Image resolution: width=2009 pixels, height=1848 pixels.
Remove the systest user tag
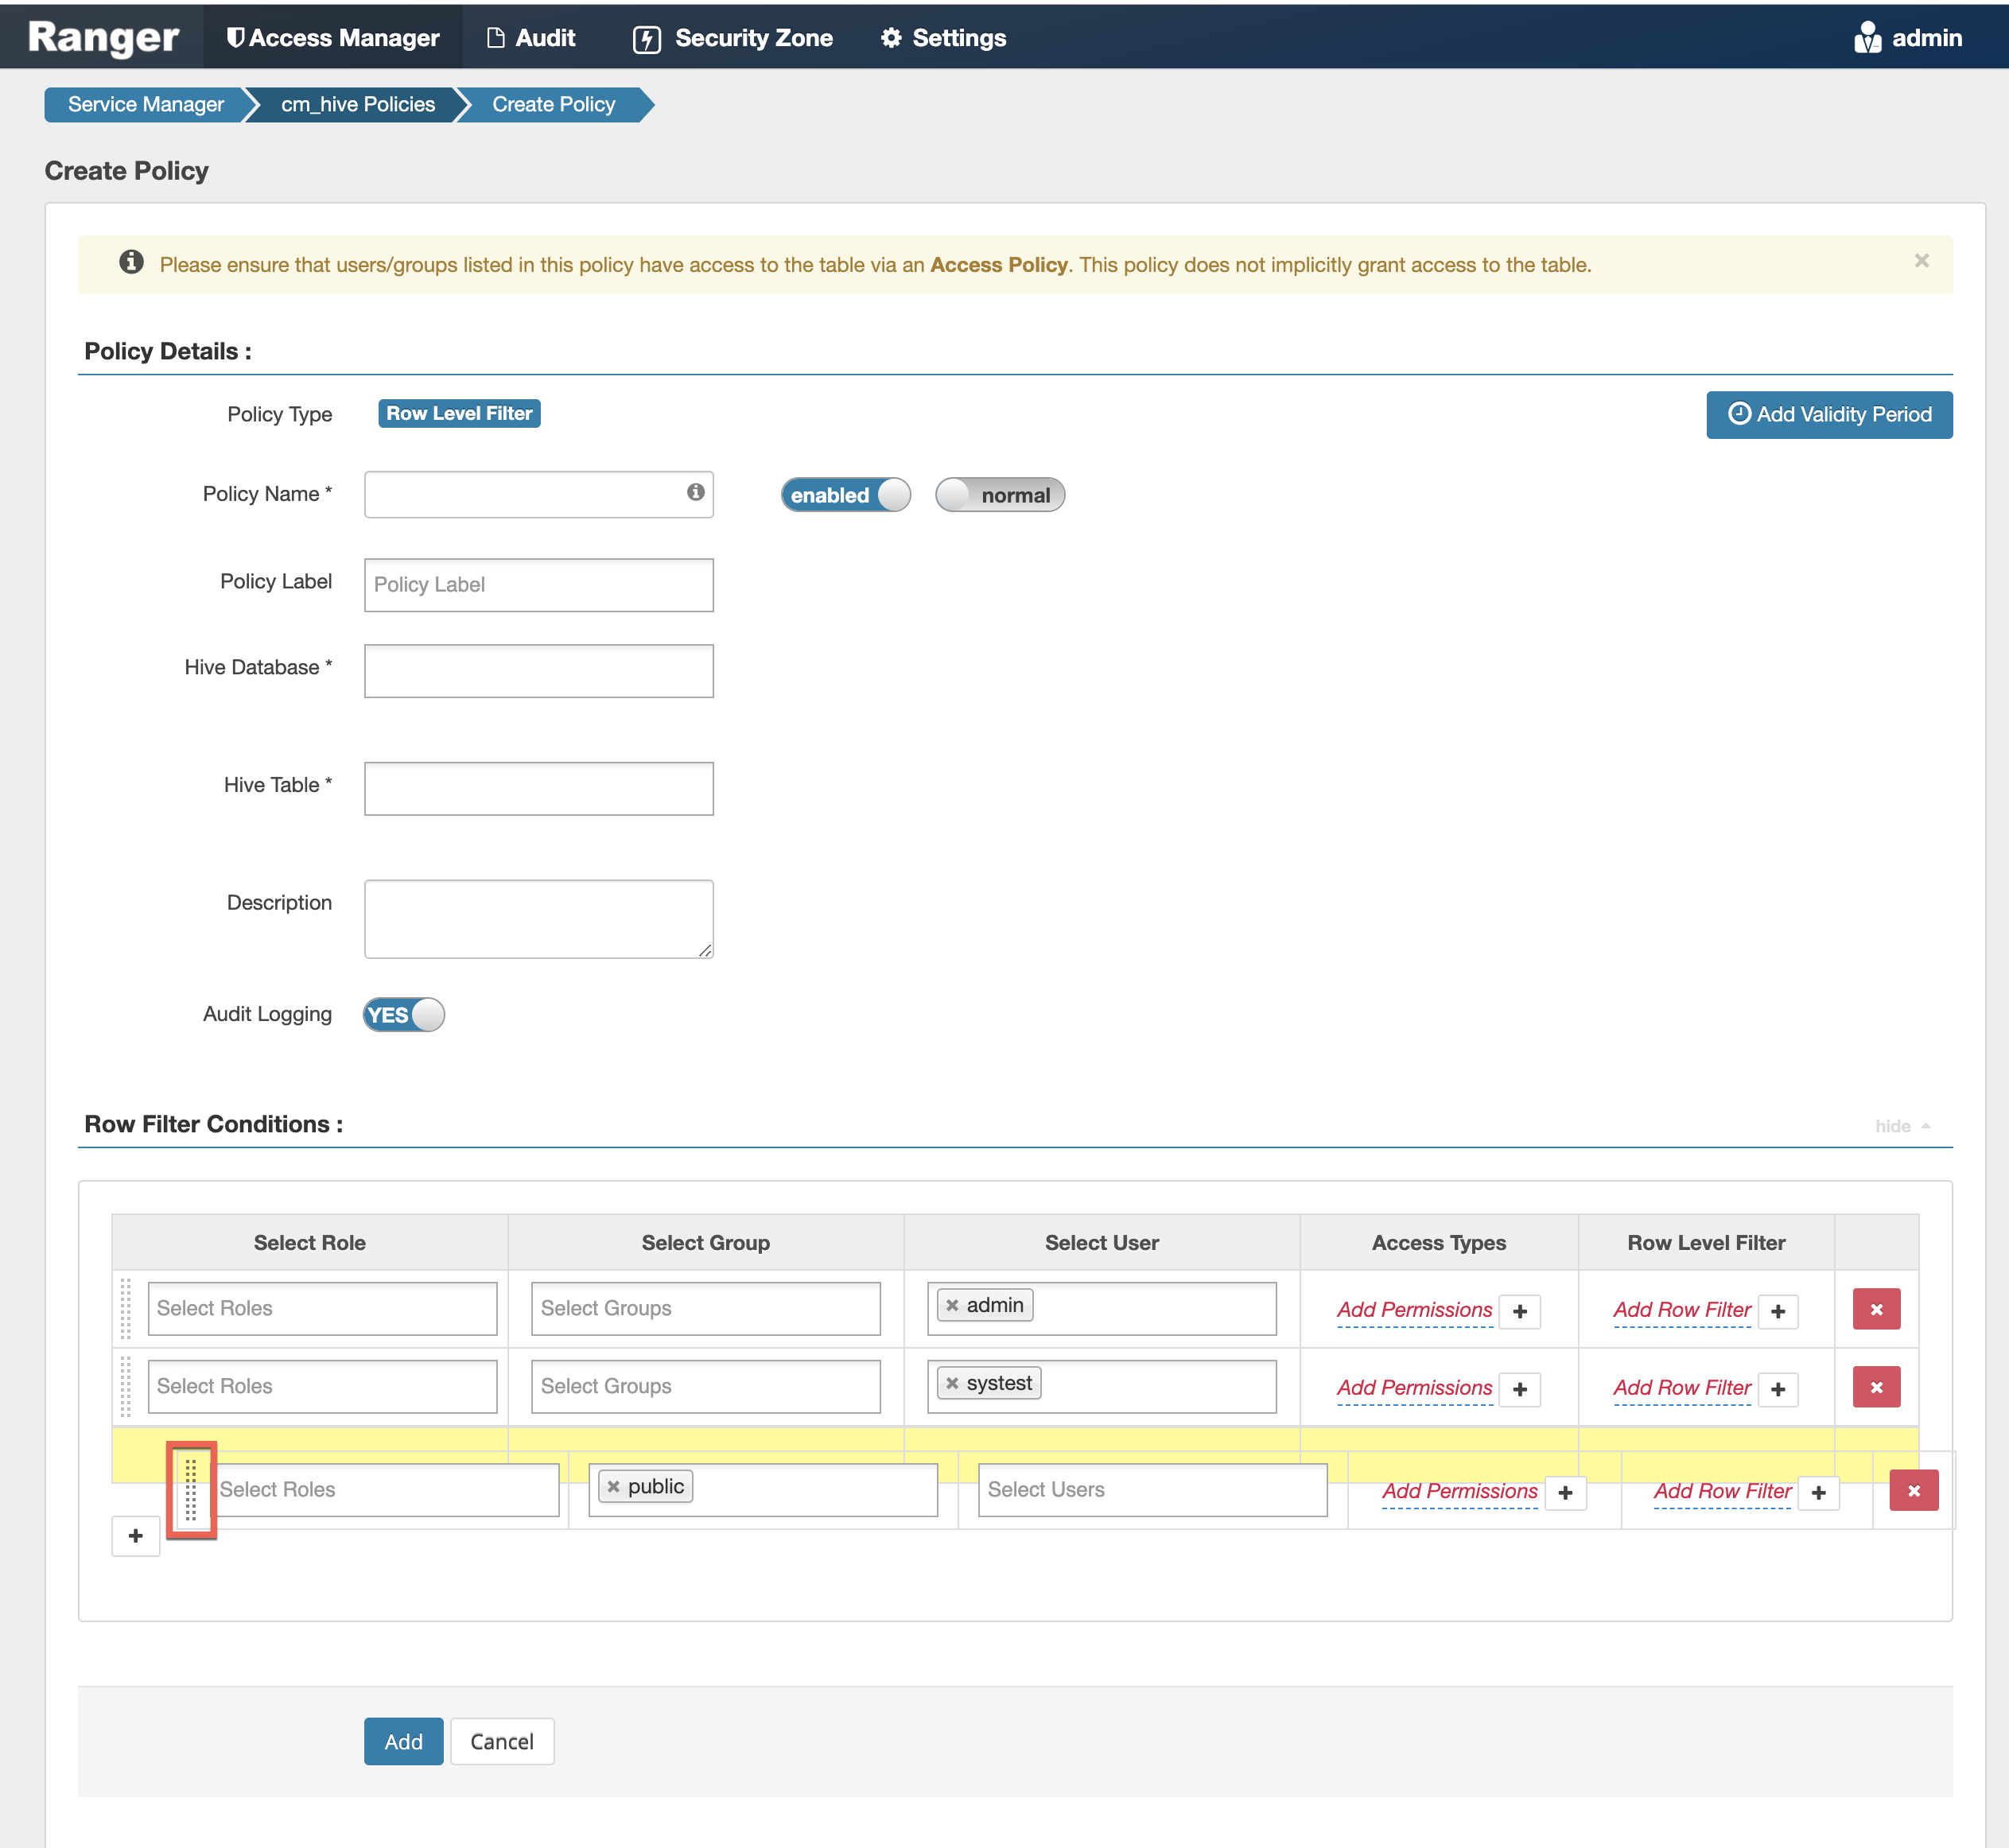point(952,1384)
